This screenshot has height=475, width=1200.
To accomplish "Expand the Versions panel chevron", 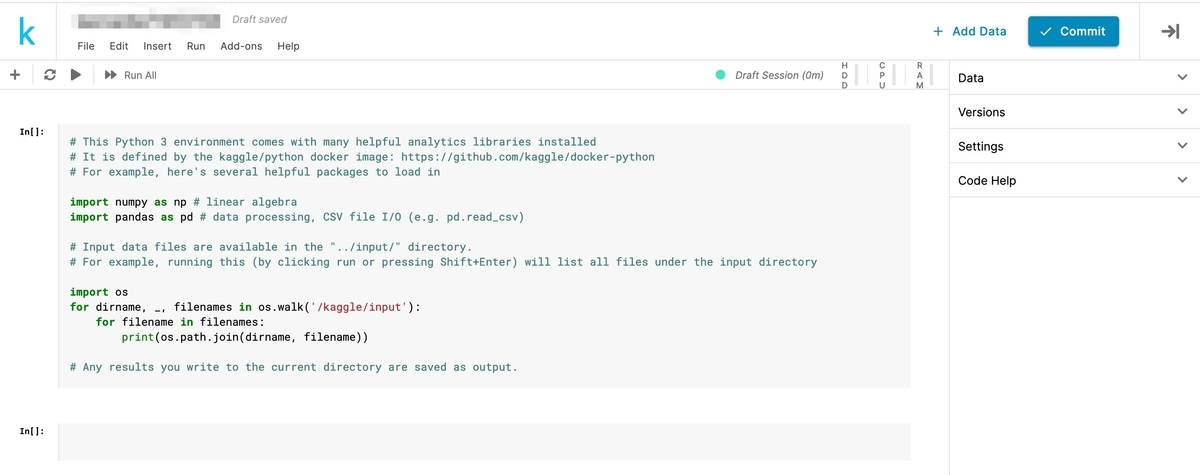I will tap(1183, 112).
